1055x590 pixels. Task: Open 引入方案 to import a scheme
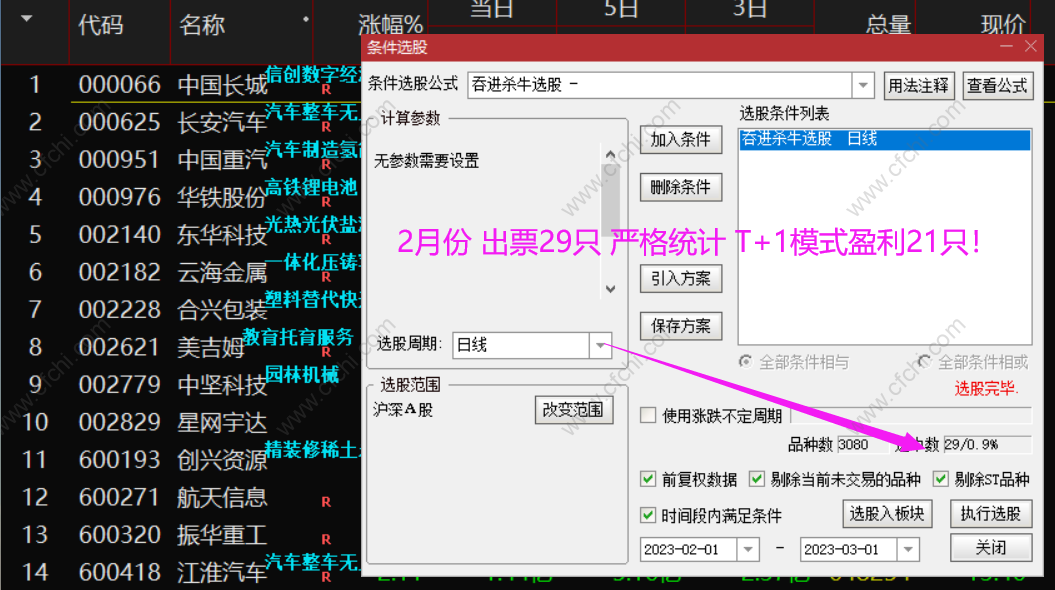point(681,279)
